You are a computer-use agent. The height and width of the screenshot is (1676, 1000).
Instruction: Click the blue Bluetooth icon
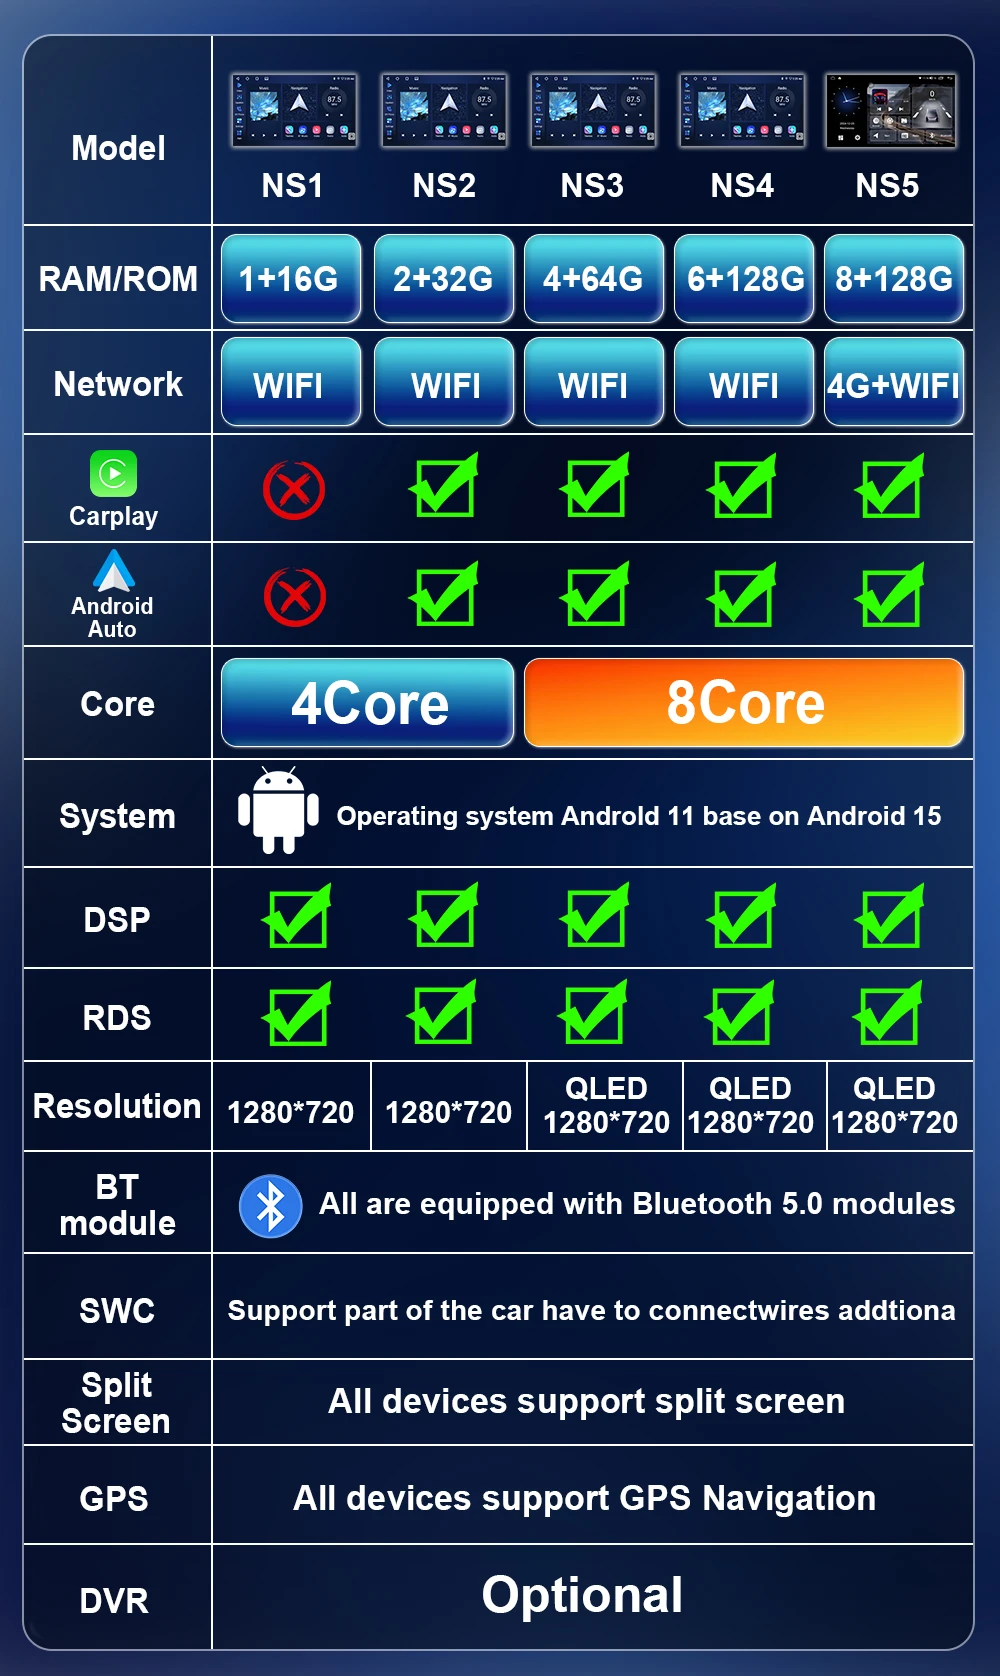click(x=270, y=1206)
